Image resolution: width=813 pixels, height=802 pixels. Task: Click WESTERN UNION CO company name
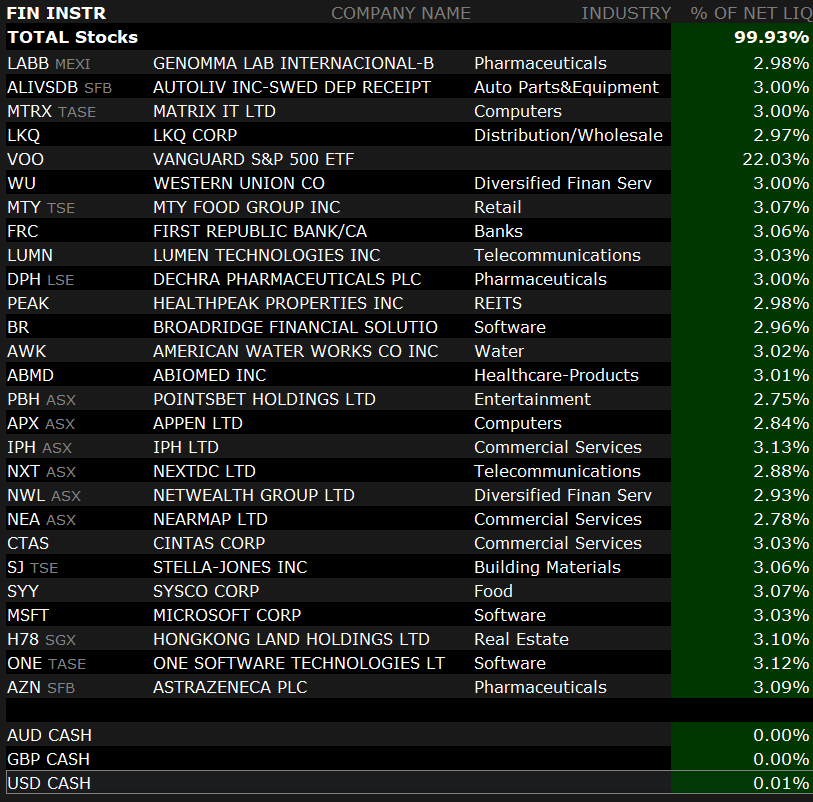[x=239, y=184]
